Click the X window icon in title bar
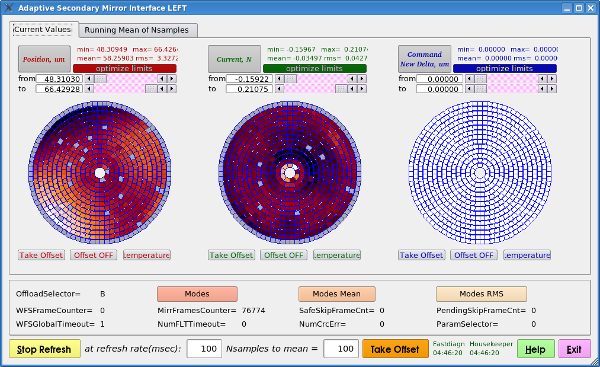Screen dimensions: 600x367 (9, 8)
